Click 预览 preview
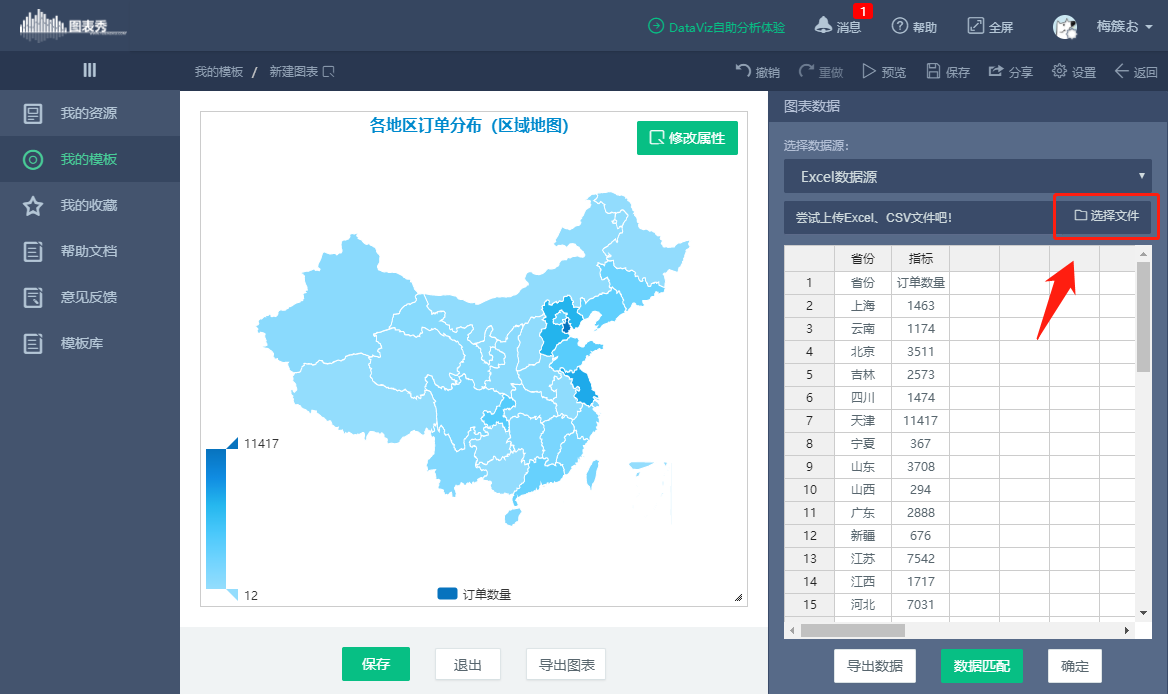This screenshot has width=1168, height=694. (x=884, y=71)
